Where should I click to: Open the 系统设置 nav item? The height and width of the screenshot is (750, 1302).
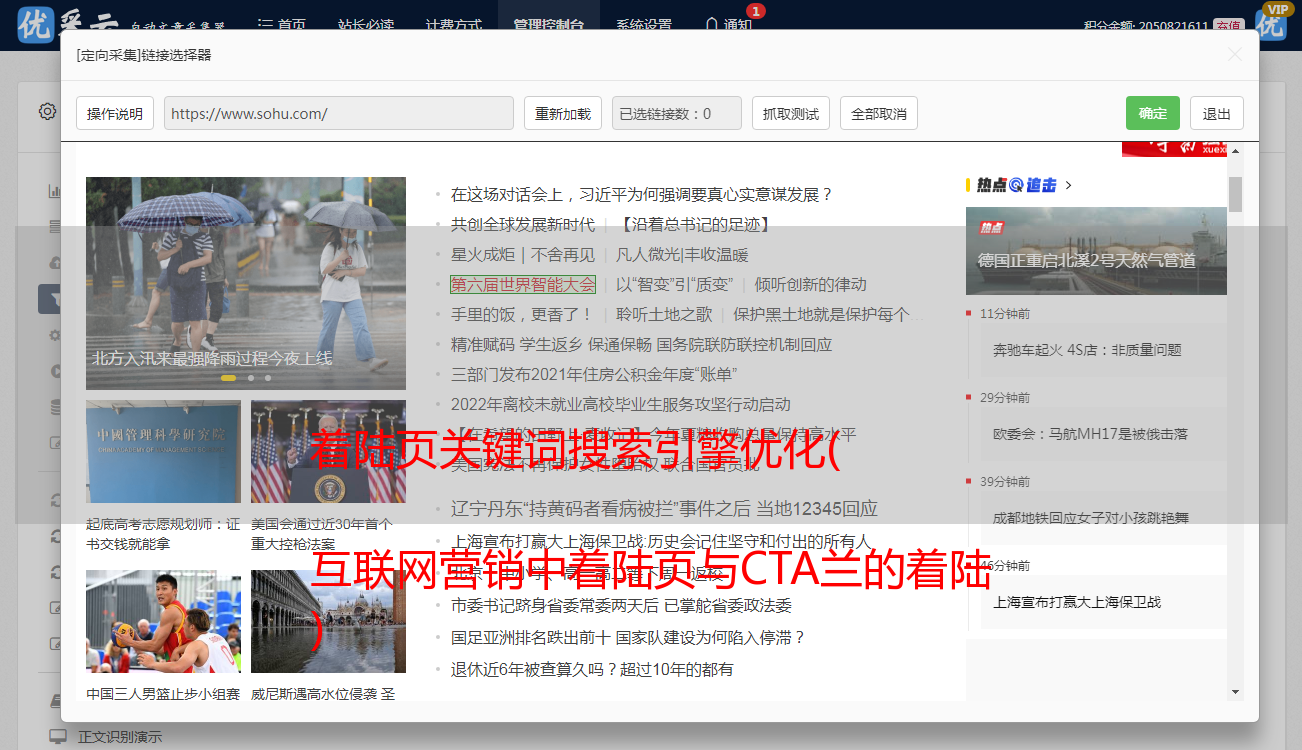pyautogui.click(x=644, y=24)
